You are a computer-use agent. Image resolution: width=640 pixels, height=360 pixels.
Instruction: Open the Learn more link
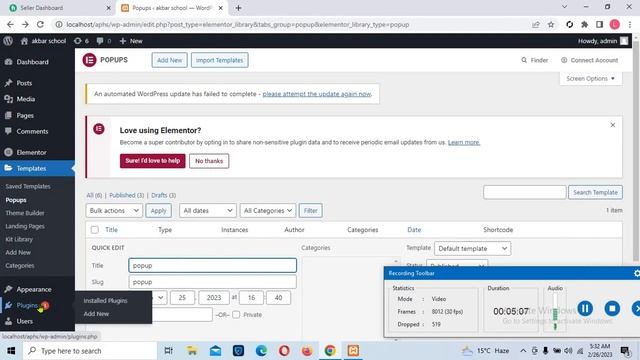click(x=464, y=142)
